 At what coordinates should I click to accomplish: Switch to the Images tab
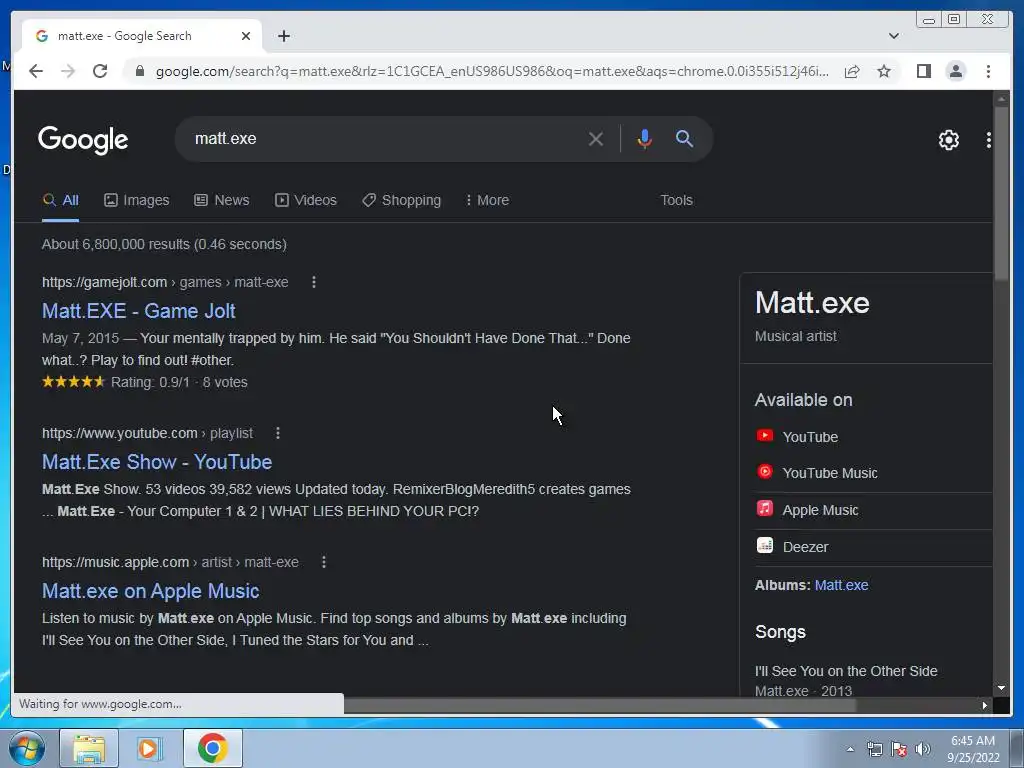[136, 200]
